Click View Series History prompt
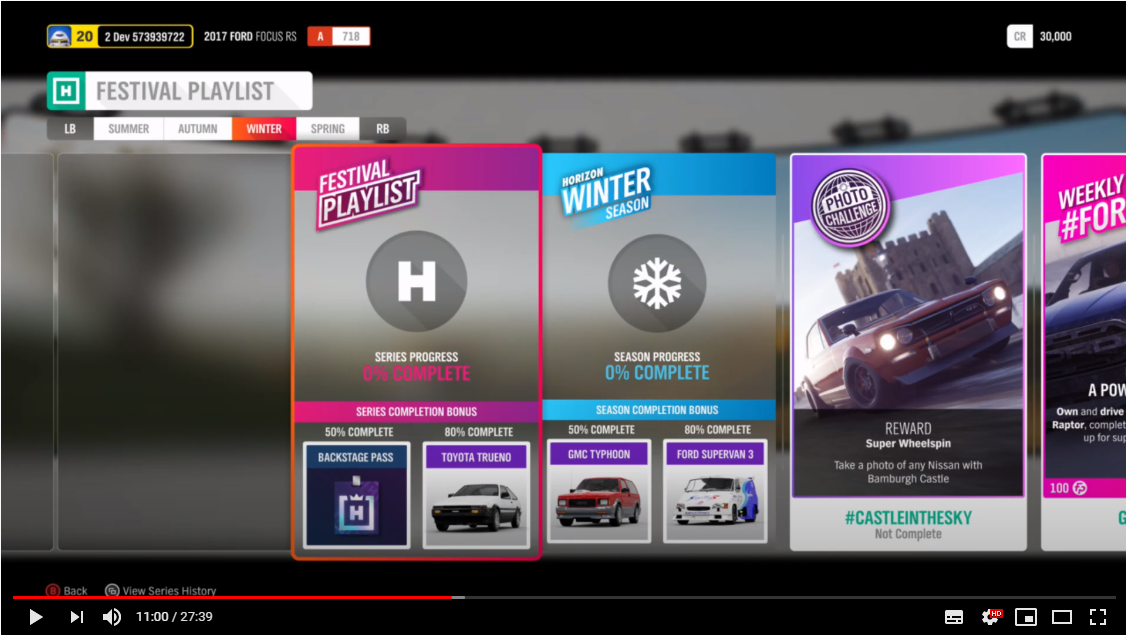1126x635 pixels. [160, 590]
